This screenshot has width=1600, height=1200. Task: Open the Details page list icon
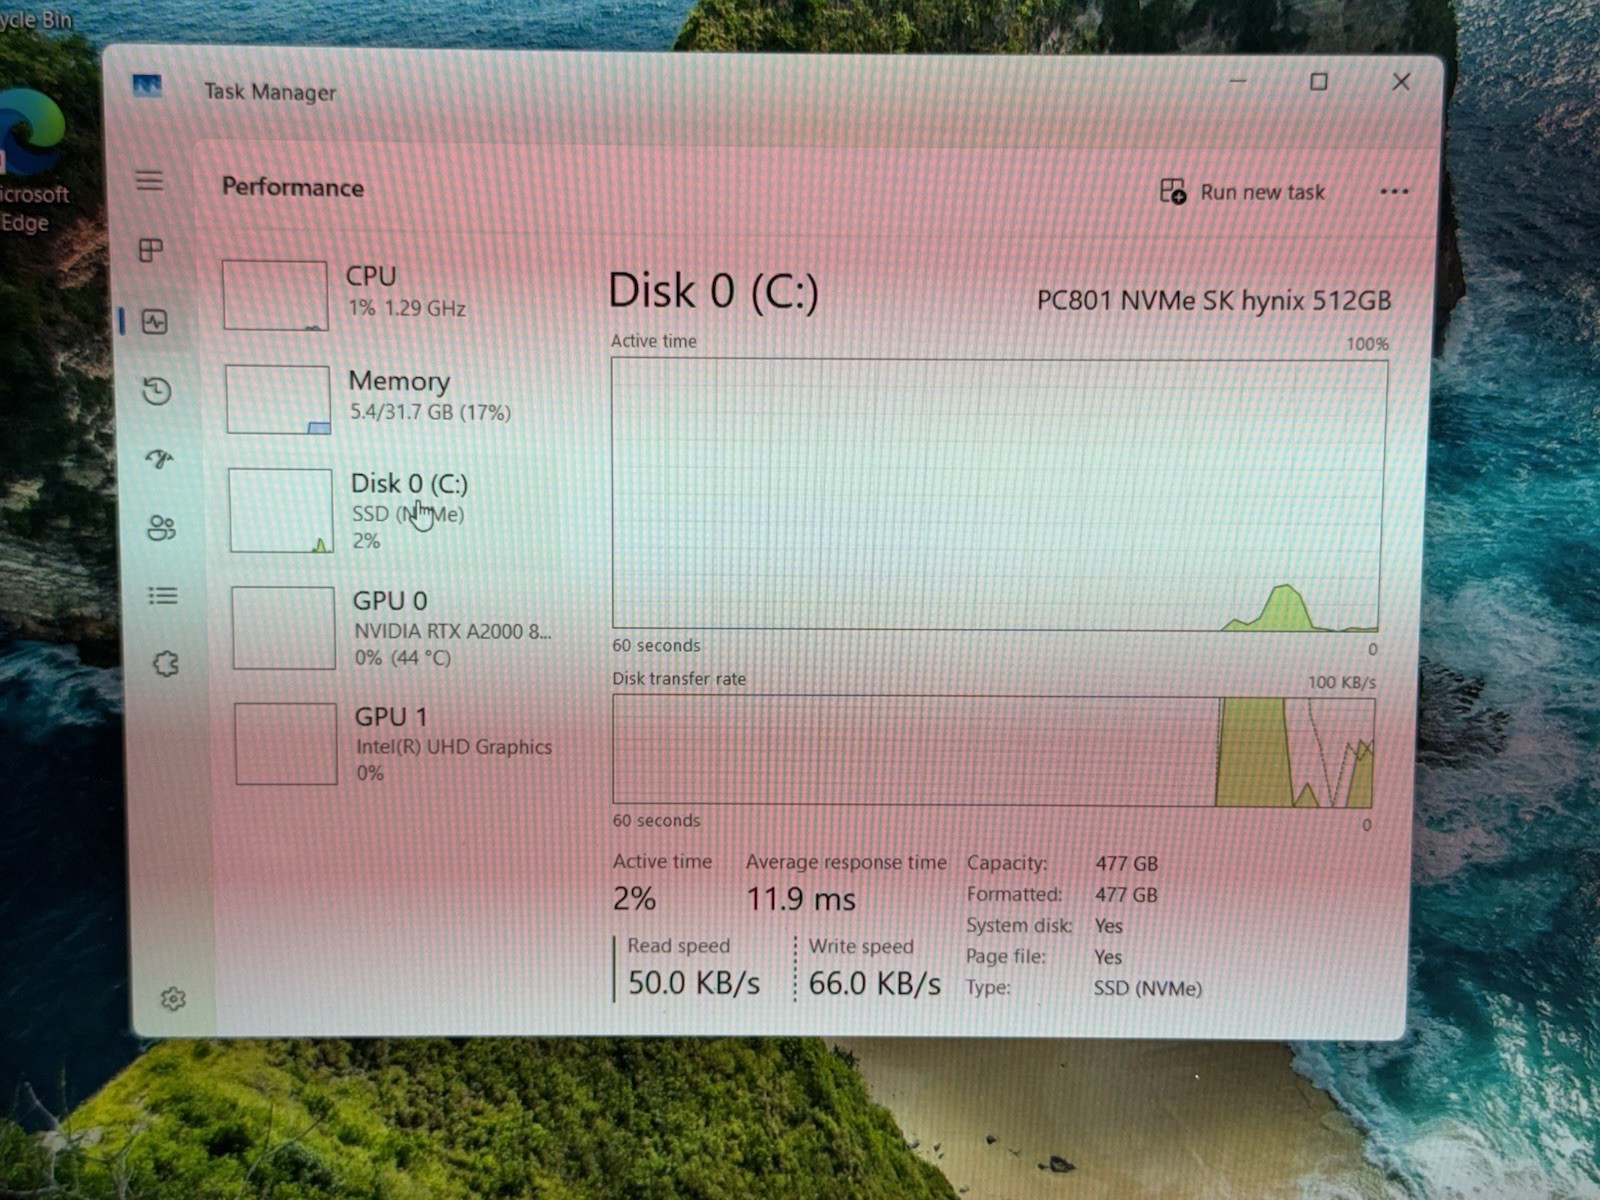163,596
